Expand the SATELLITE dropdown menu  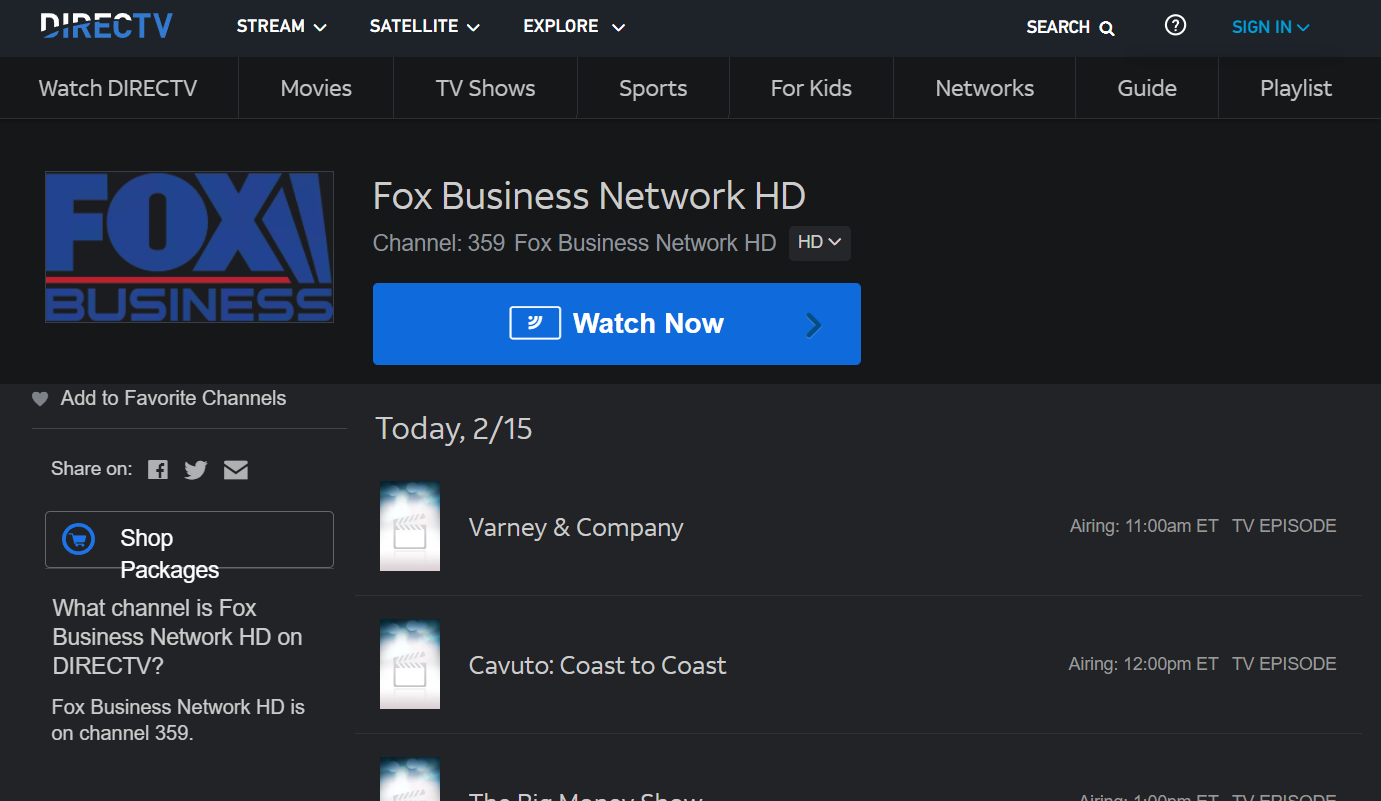pos(424,27)
